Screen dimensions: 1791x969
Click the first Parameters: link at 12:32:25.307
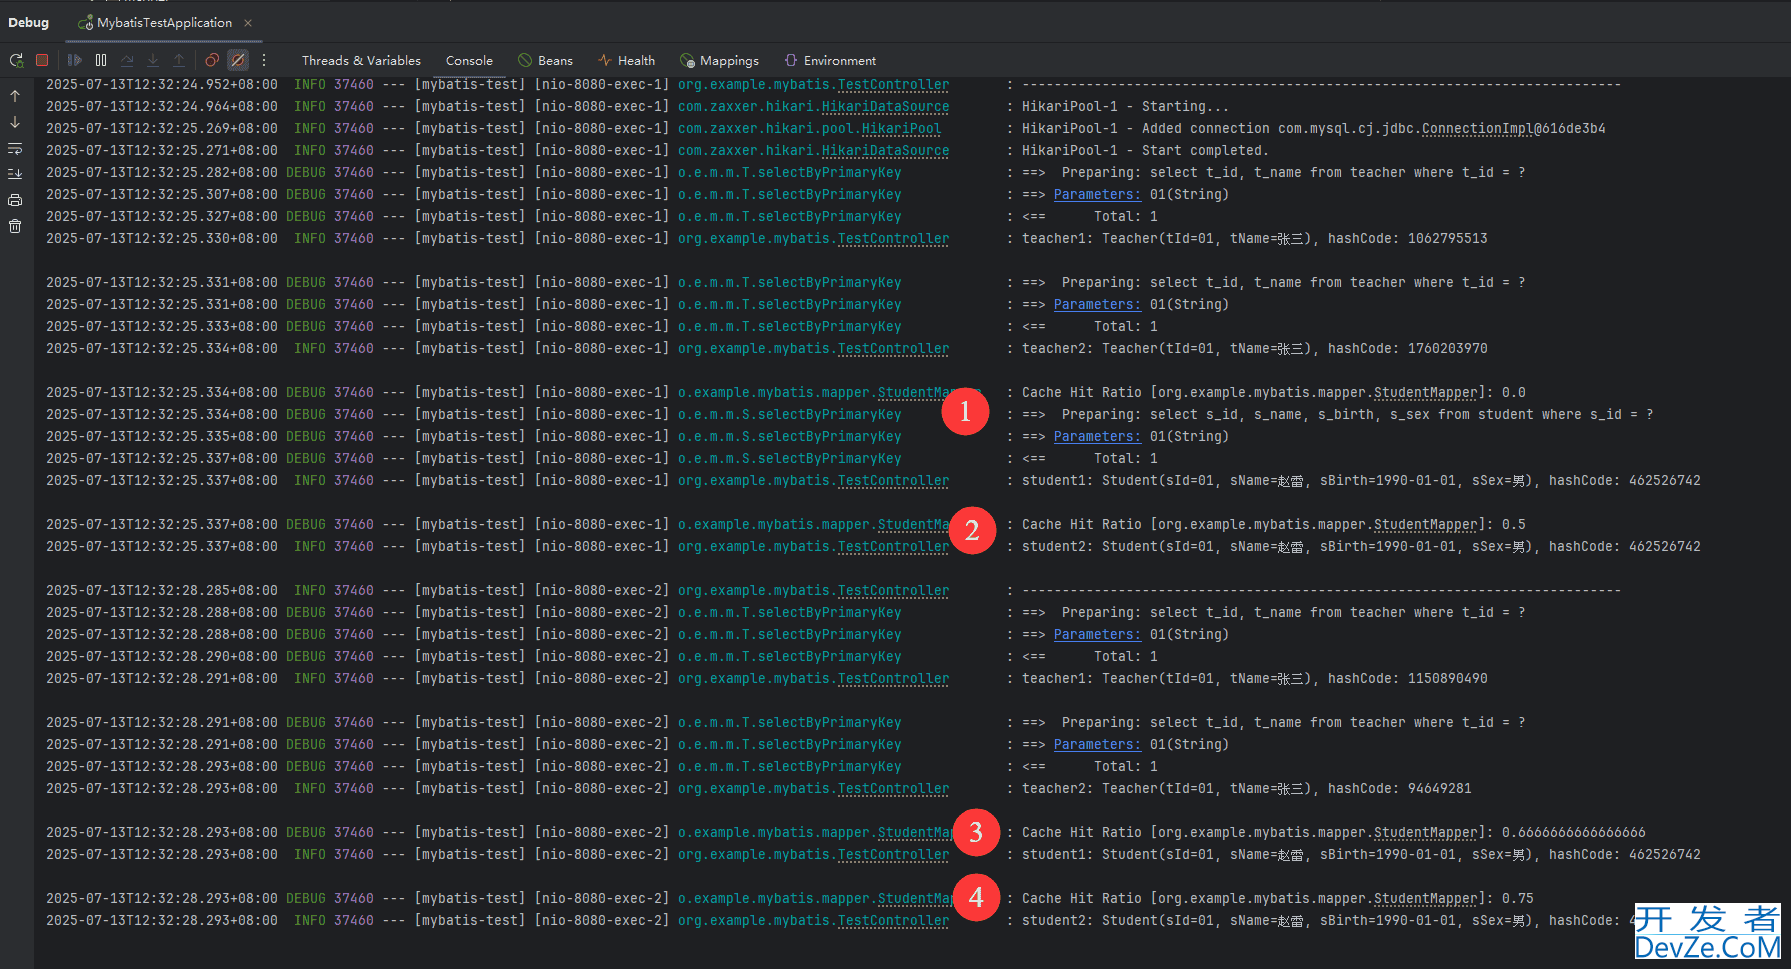tap(1097, 195)
